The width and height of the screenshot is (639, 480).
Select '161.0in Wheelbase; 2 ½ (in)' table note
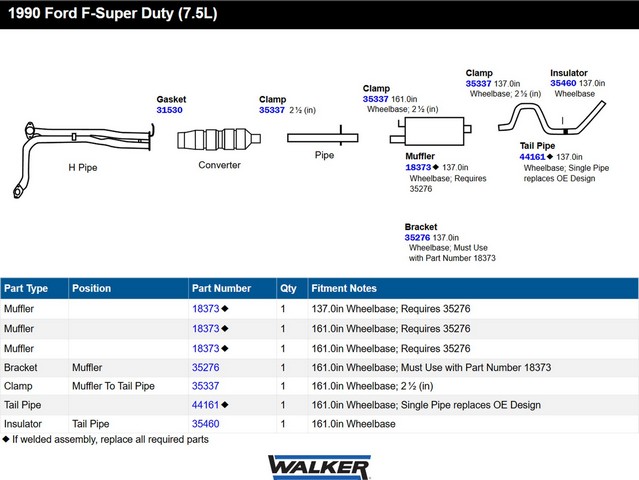372,386
